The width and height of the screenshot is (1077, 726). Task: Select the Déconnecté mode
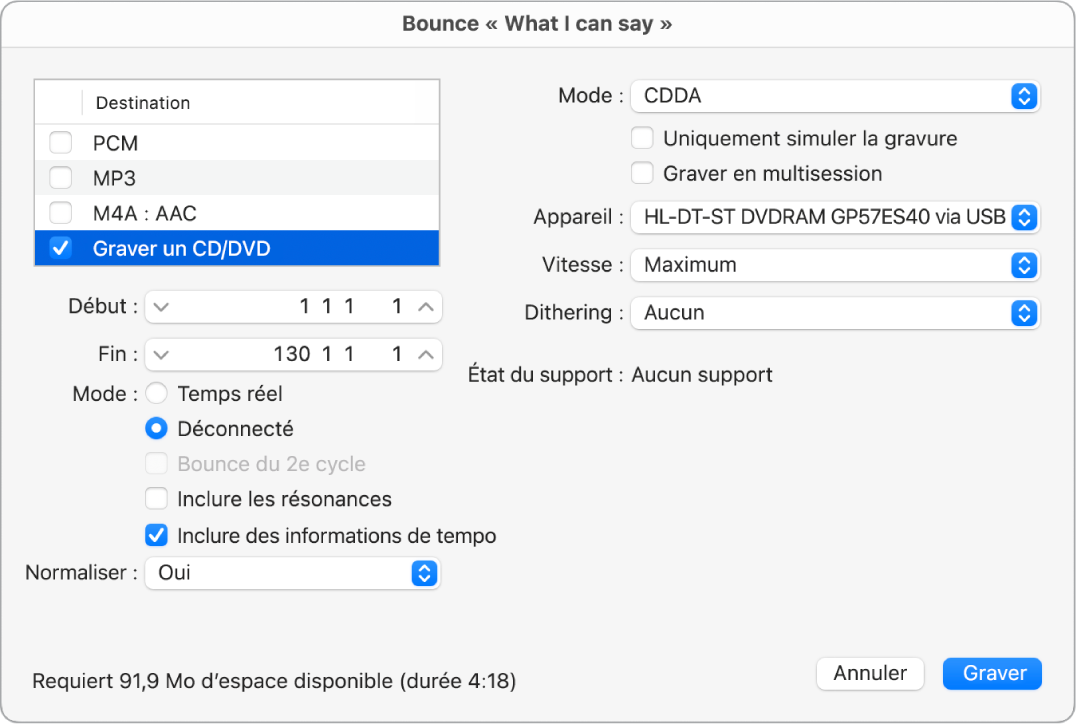click(157, 428)
